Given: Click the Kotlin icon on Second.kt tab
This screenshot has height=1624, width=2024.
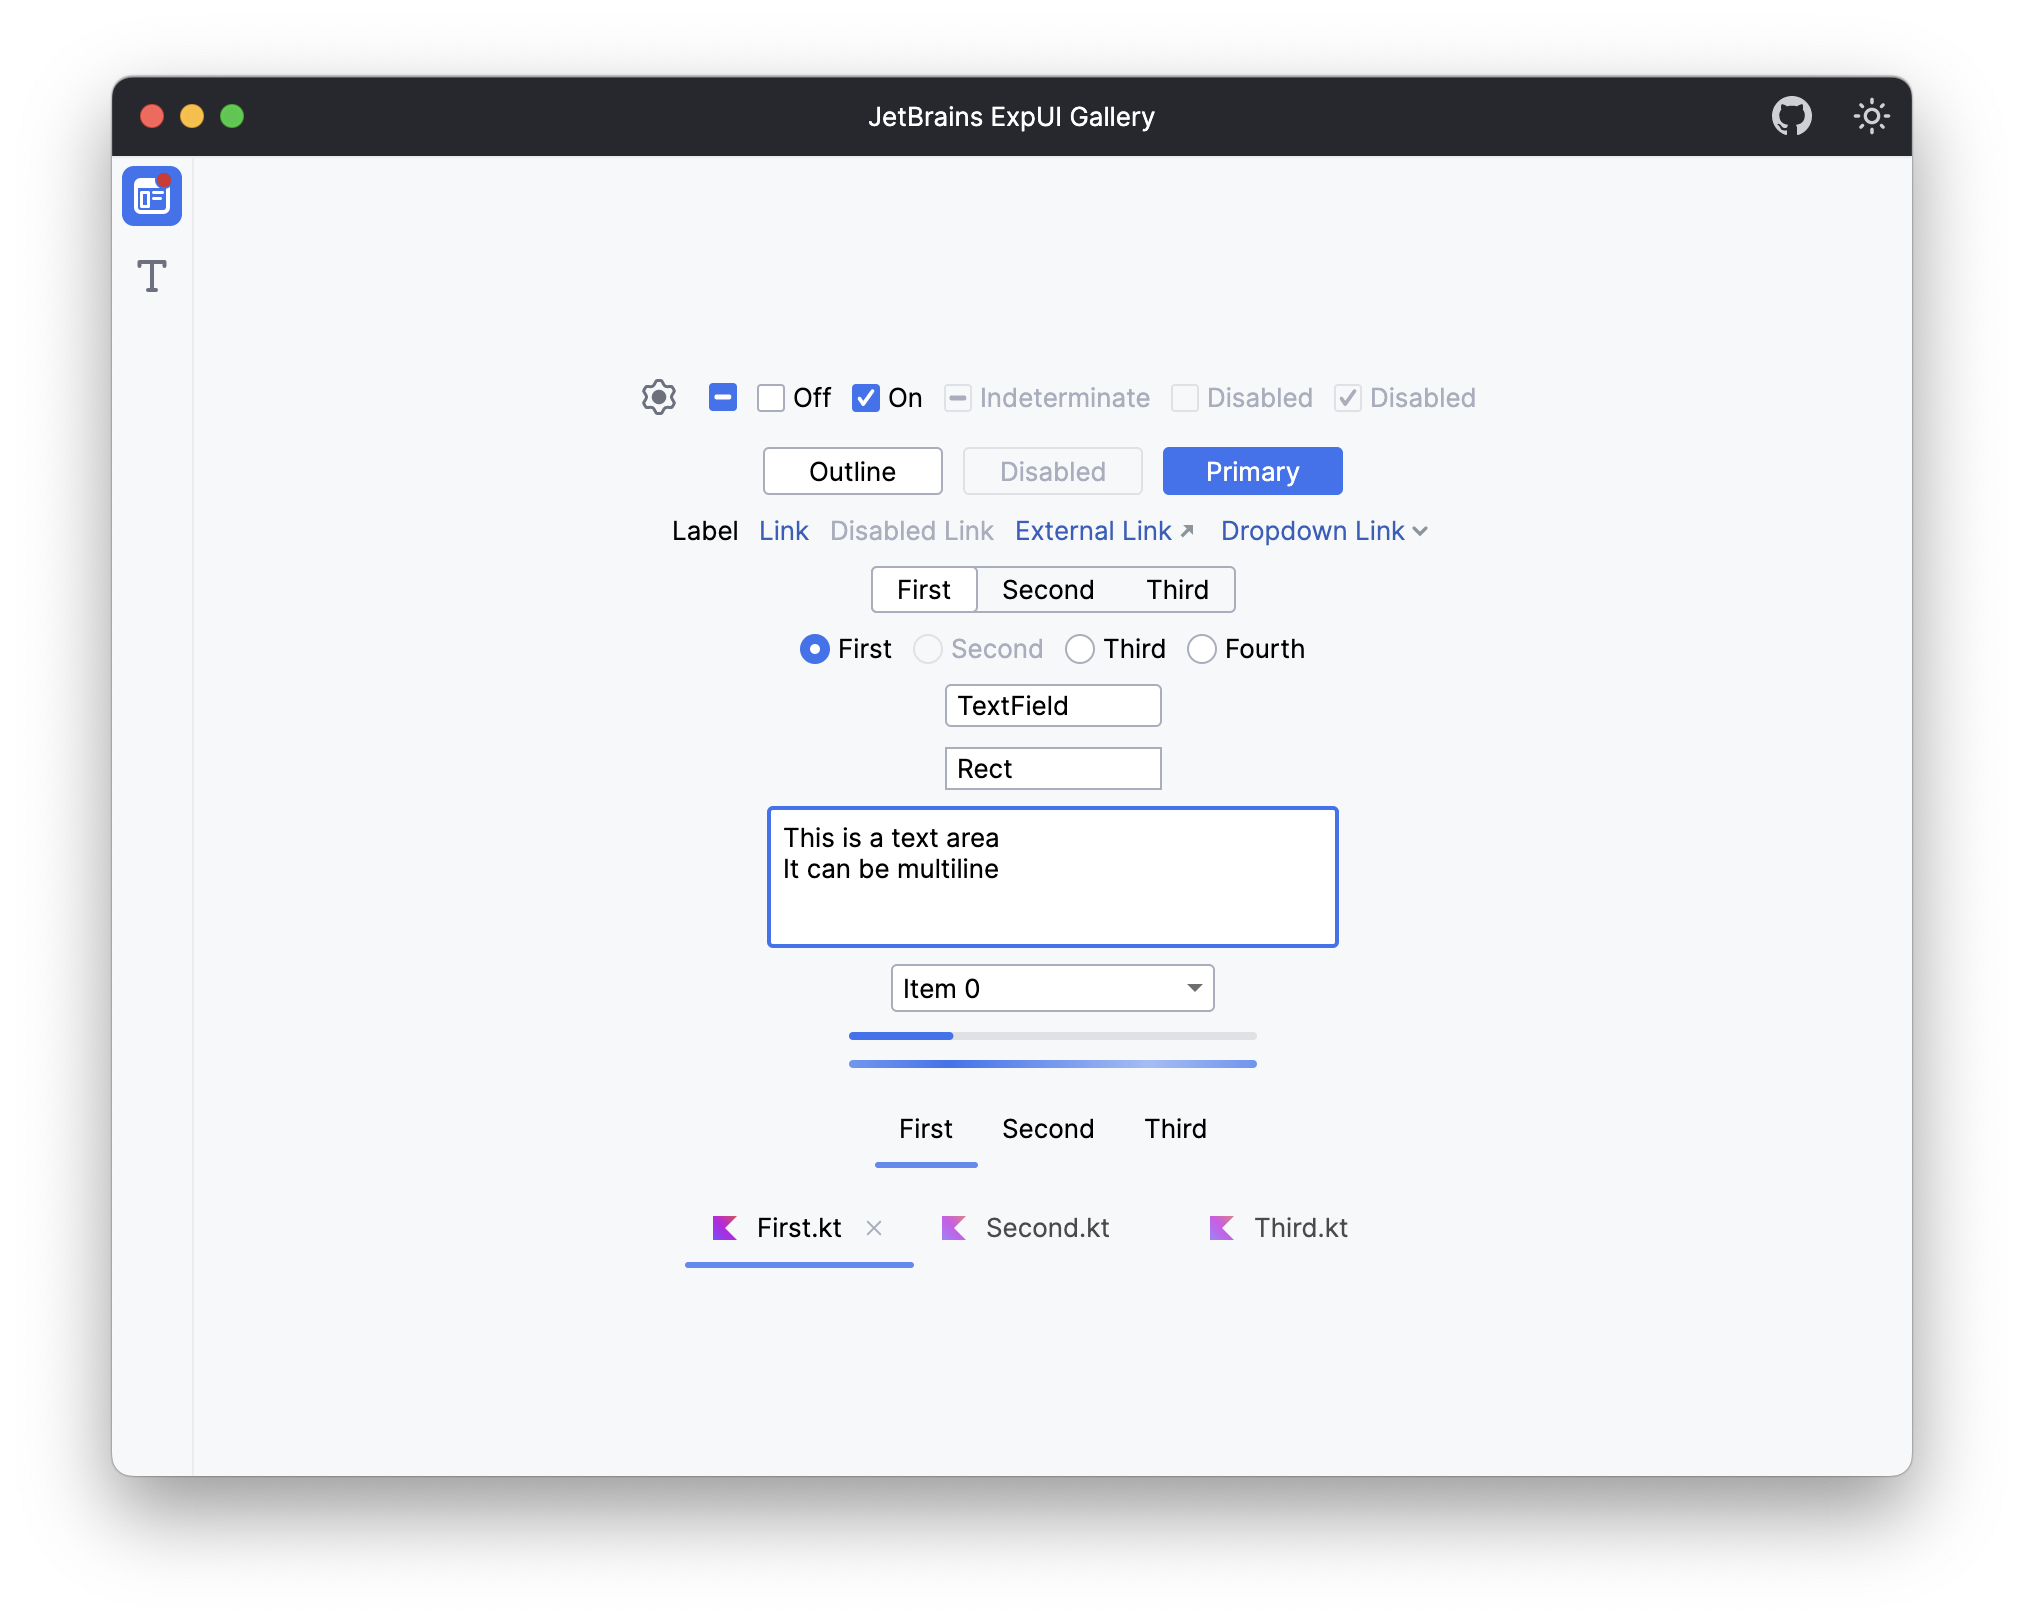Looking at the screenshot, I should tap(952, 1228).
